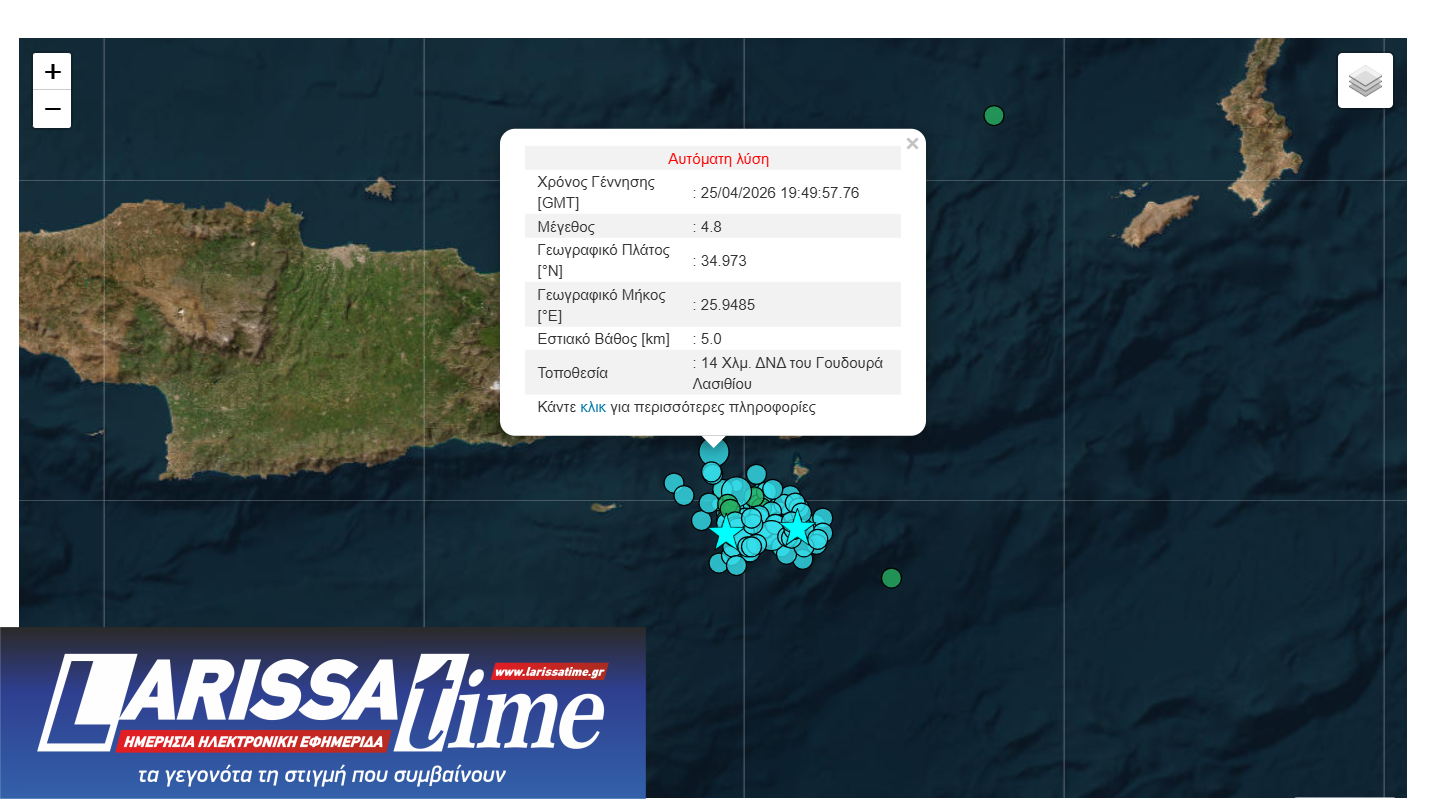The image size is (1436, 800).
Task: Click the magnitude value 4.8
Action: [711, 227]
